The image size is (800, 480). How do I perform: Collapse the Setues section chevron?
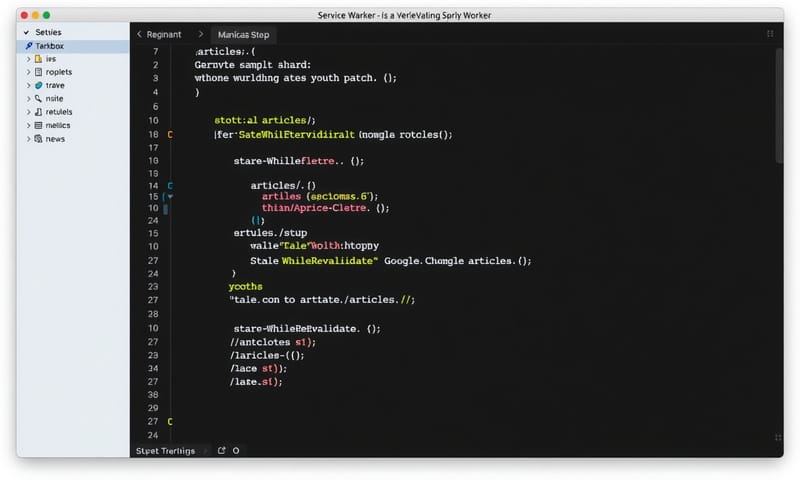[x=26, y=32]
